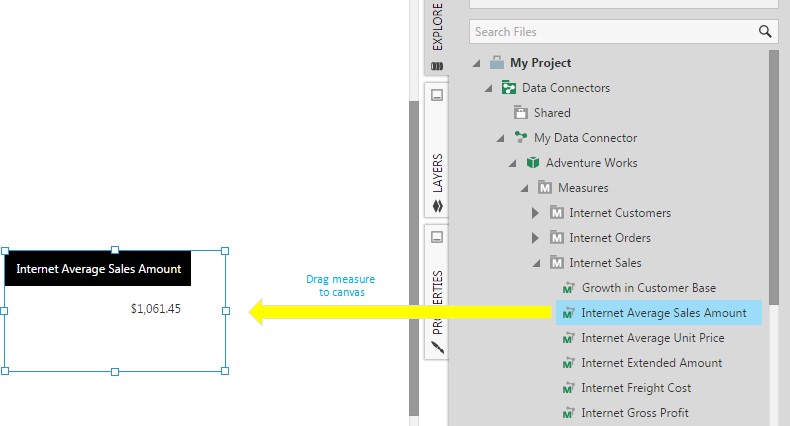The width and height of the screenshot is (790, 426).
Task: Click the explorer tree vertical scrollbar
Action: (774, 176)
